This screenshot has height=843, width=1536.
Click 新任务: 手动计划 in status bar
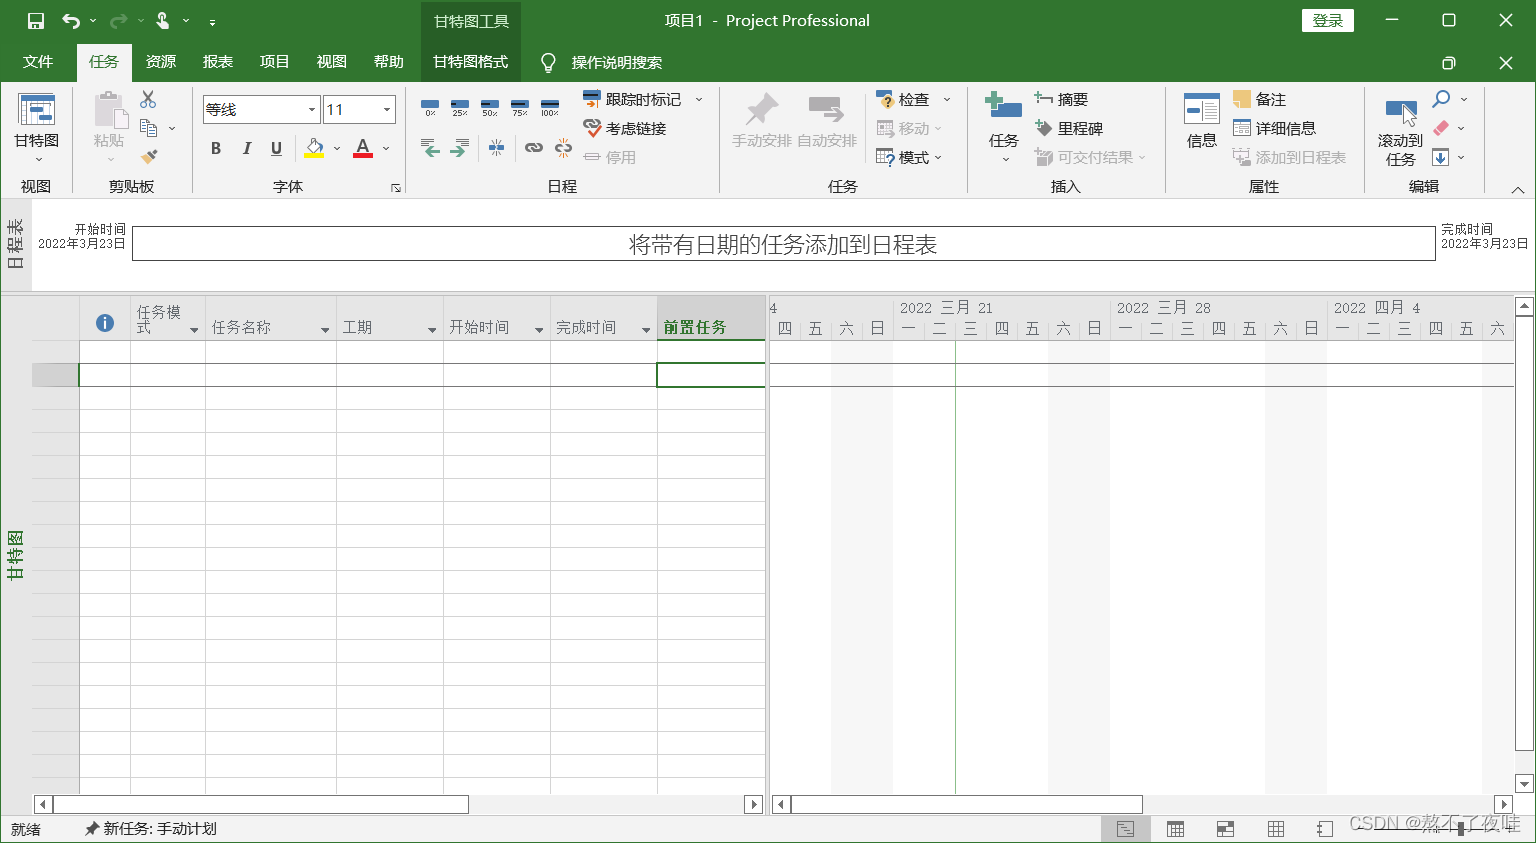pos(151,829)
